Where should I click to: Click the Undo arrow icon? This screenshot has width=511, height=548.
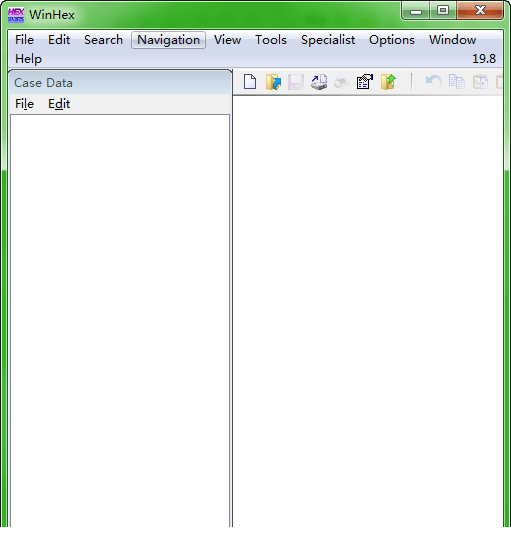coord(434,82)
